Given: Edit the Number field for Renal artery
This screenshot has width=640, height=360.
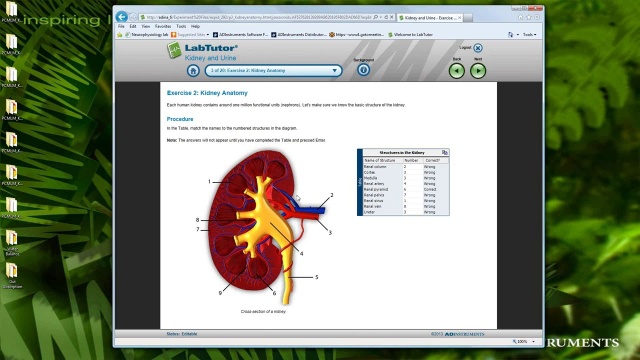Looking at the screenshot, I should (x=413, y=184).
